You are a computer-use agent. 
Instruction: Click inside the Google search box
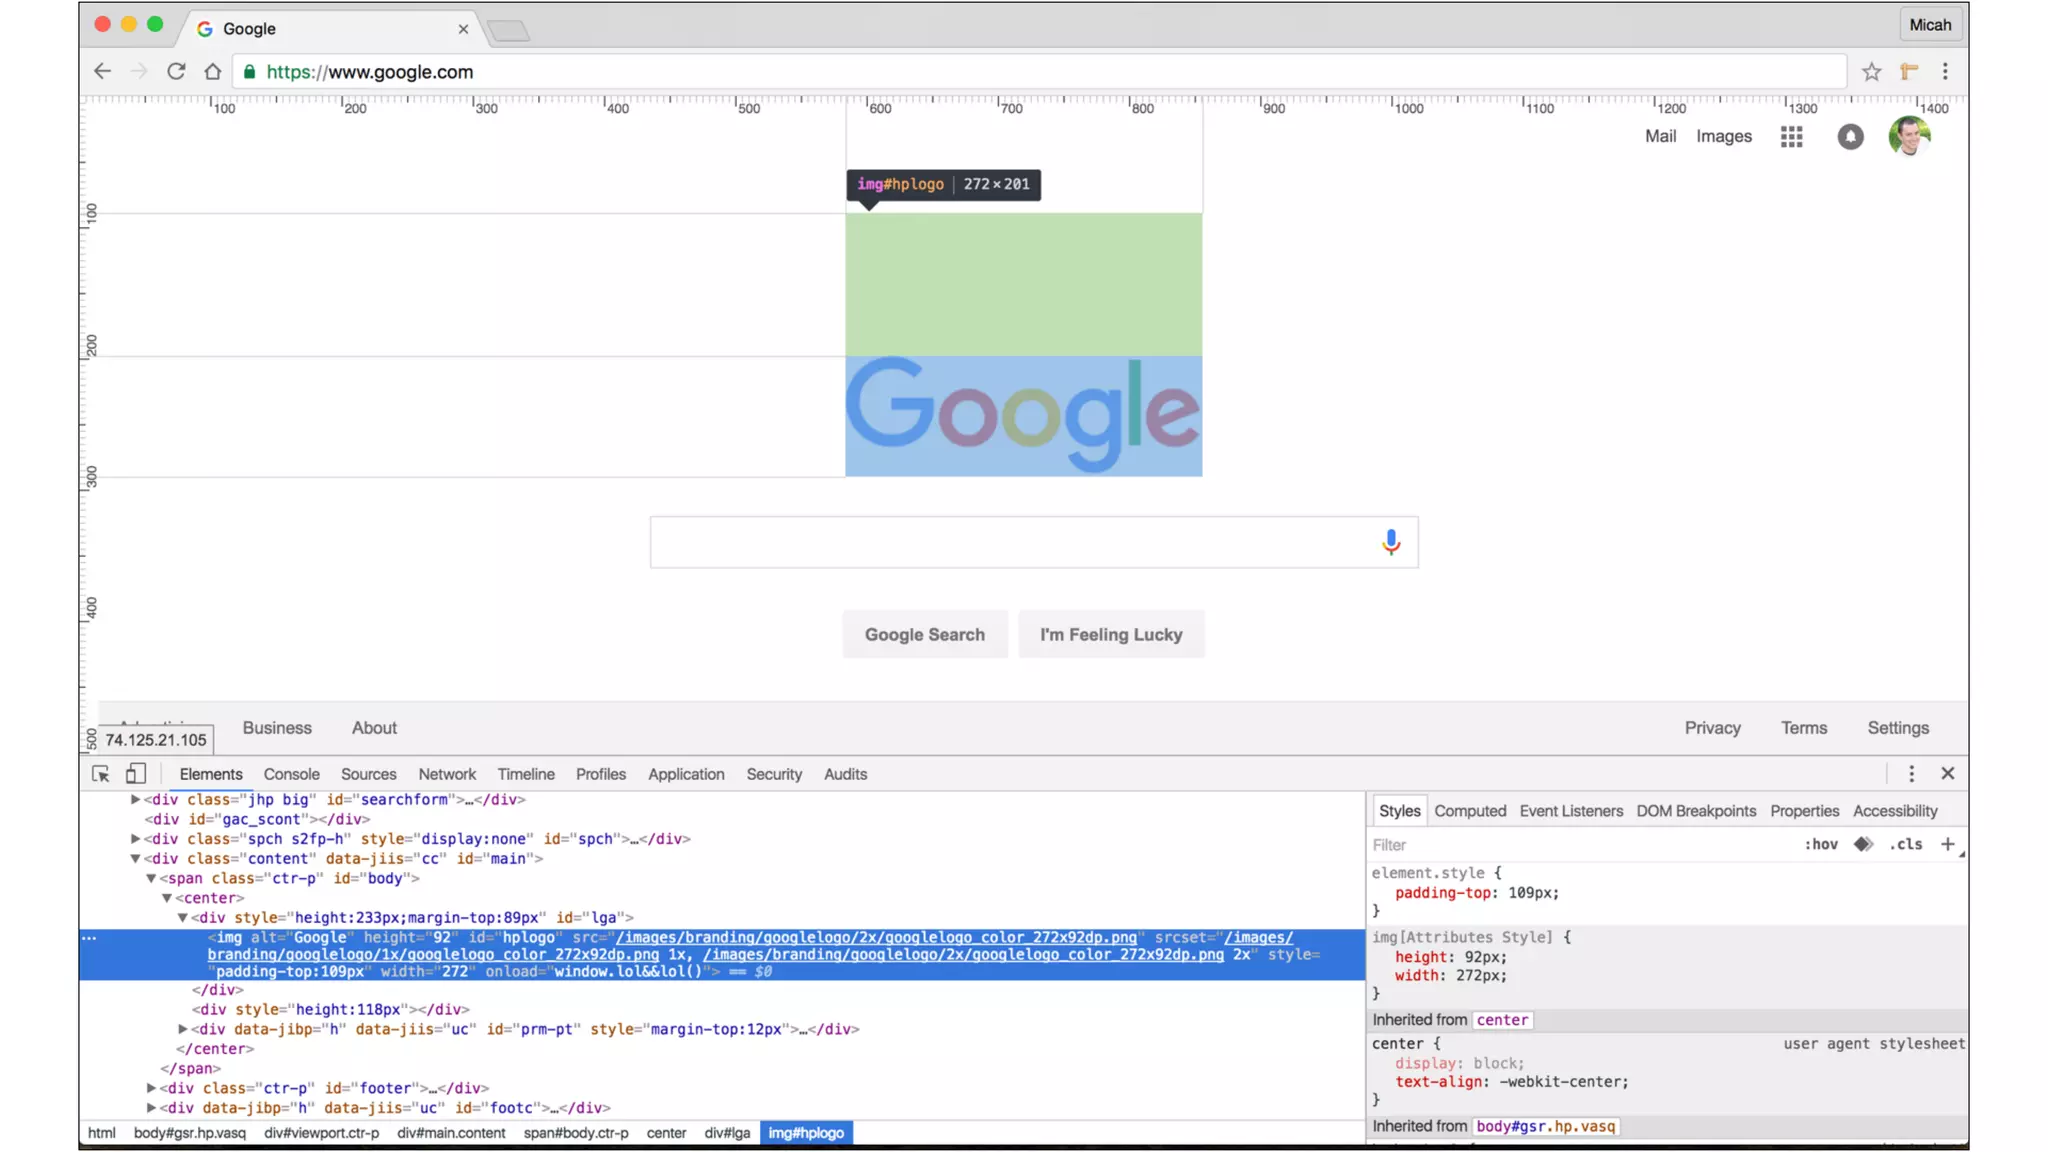click(x=1010, y=542)
